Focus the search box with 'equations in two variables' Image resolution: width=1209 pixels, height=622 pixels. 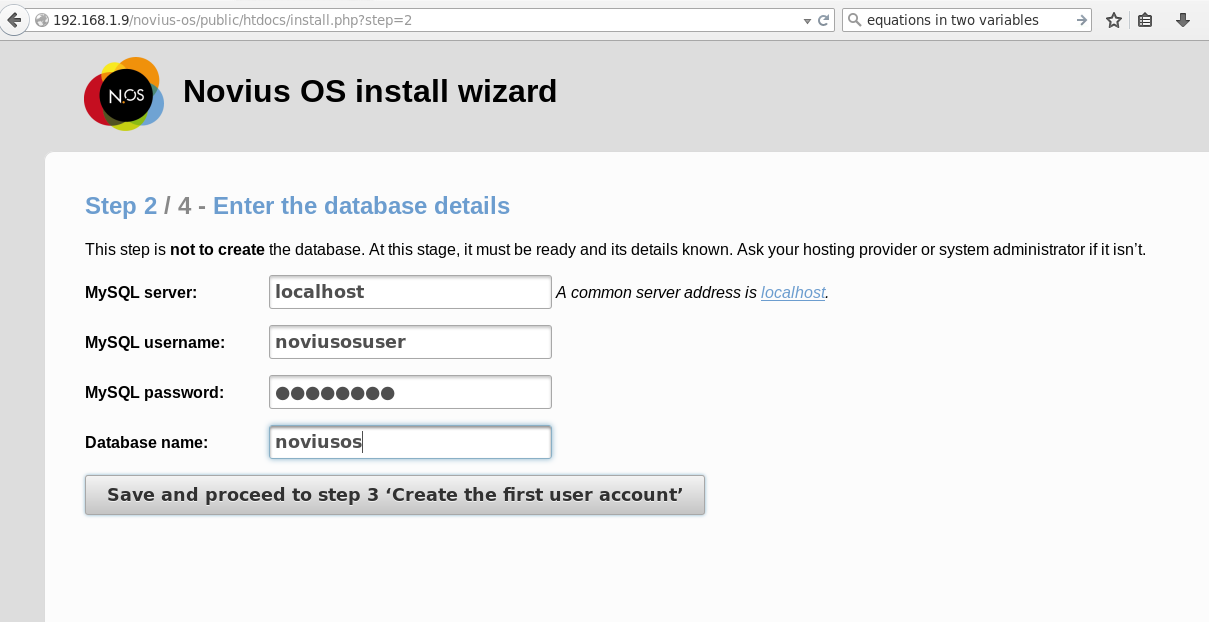967,20
